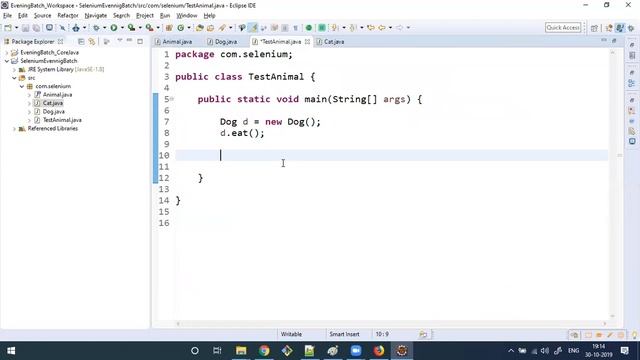Open the Debug button dropdown arrow
Screen dimensions: 640x360
[104, 28]
